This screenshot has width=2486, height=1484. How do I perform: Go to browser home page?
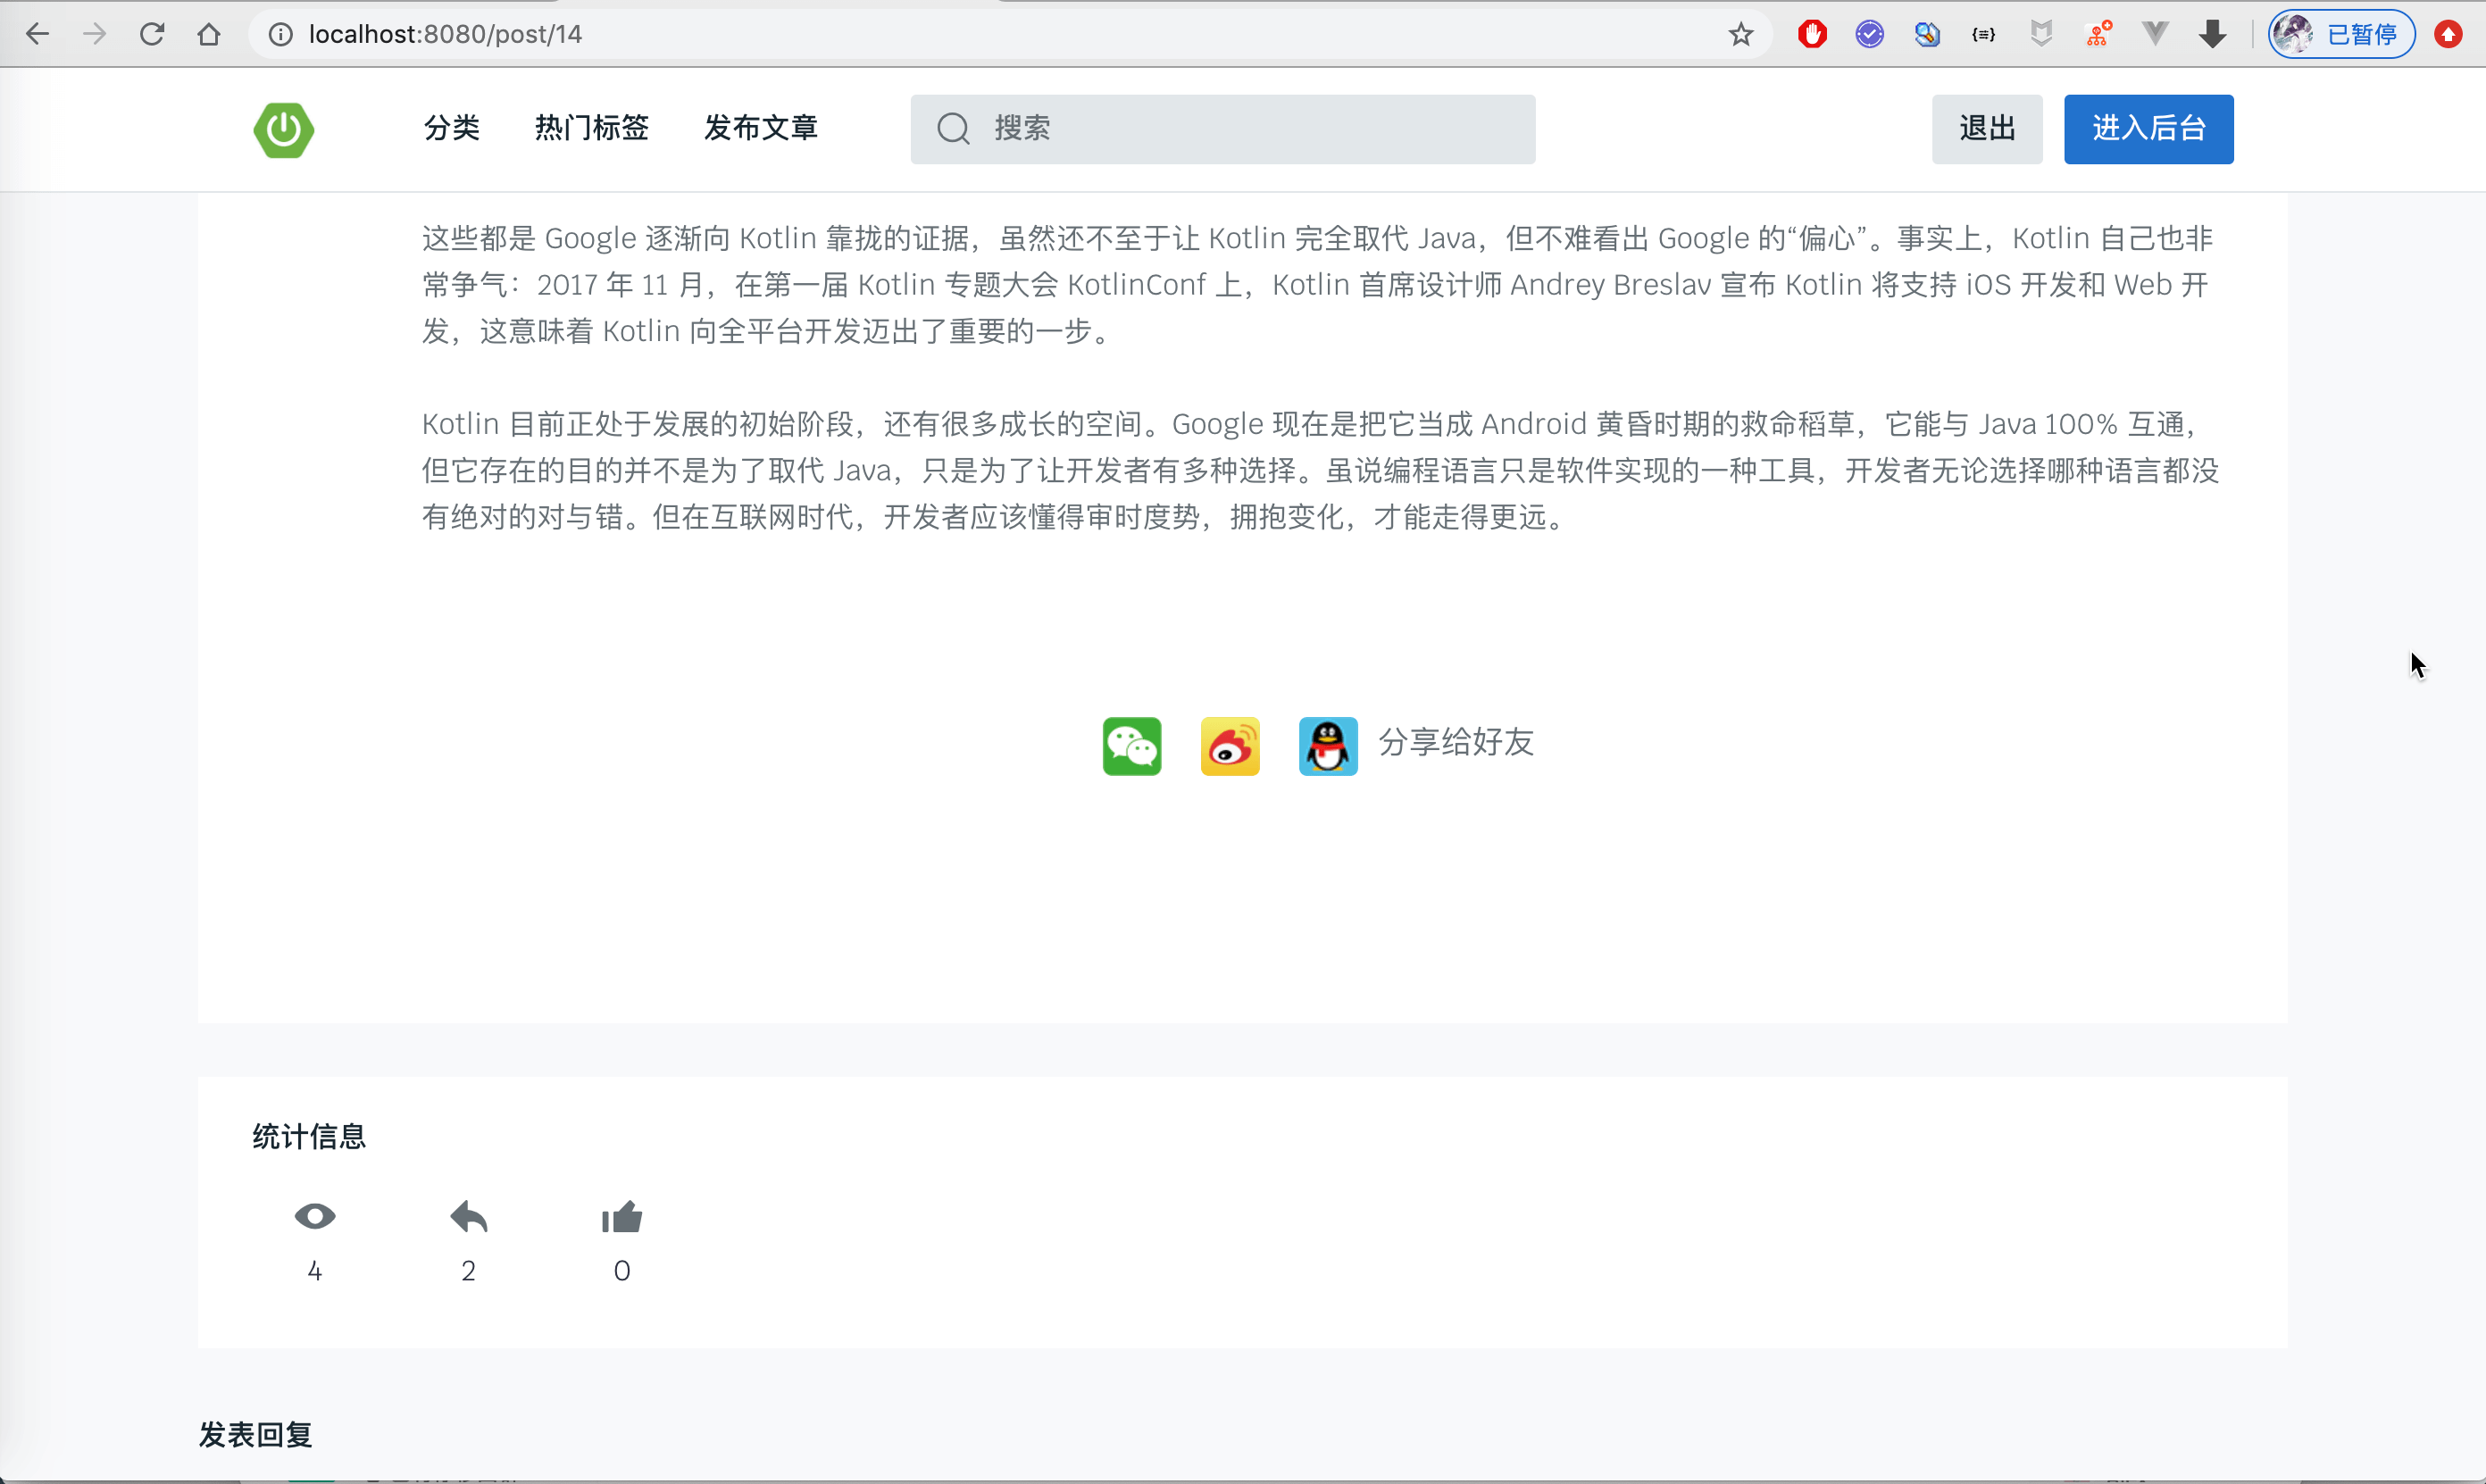coord(208,34)
